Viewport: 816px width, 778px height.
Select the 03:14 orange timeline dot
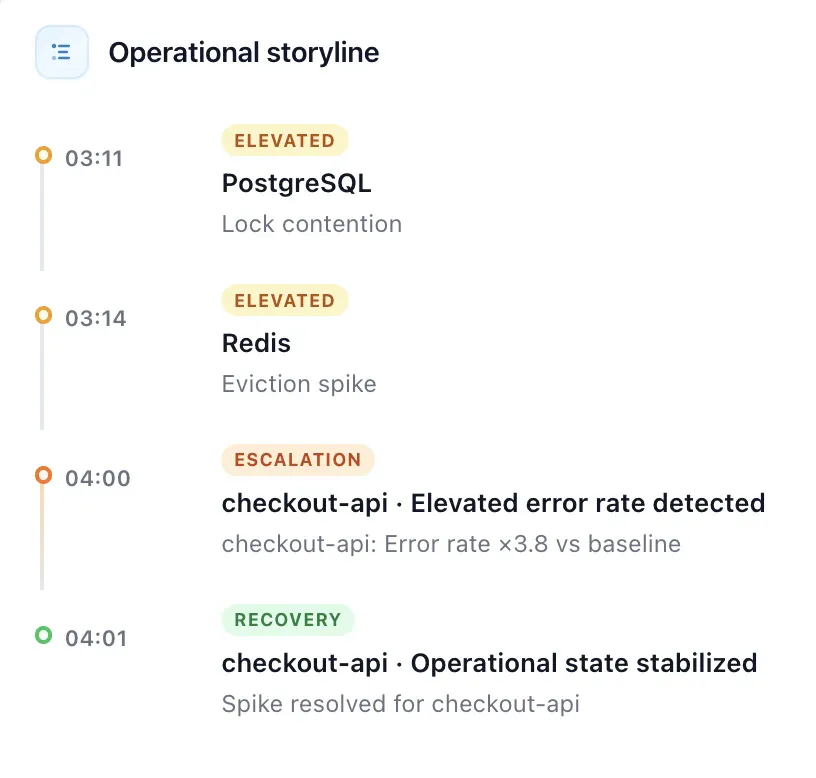[44, 315]
